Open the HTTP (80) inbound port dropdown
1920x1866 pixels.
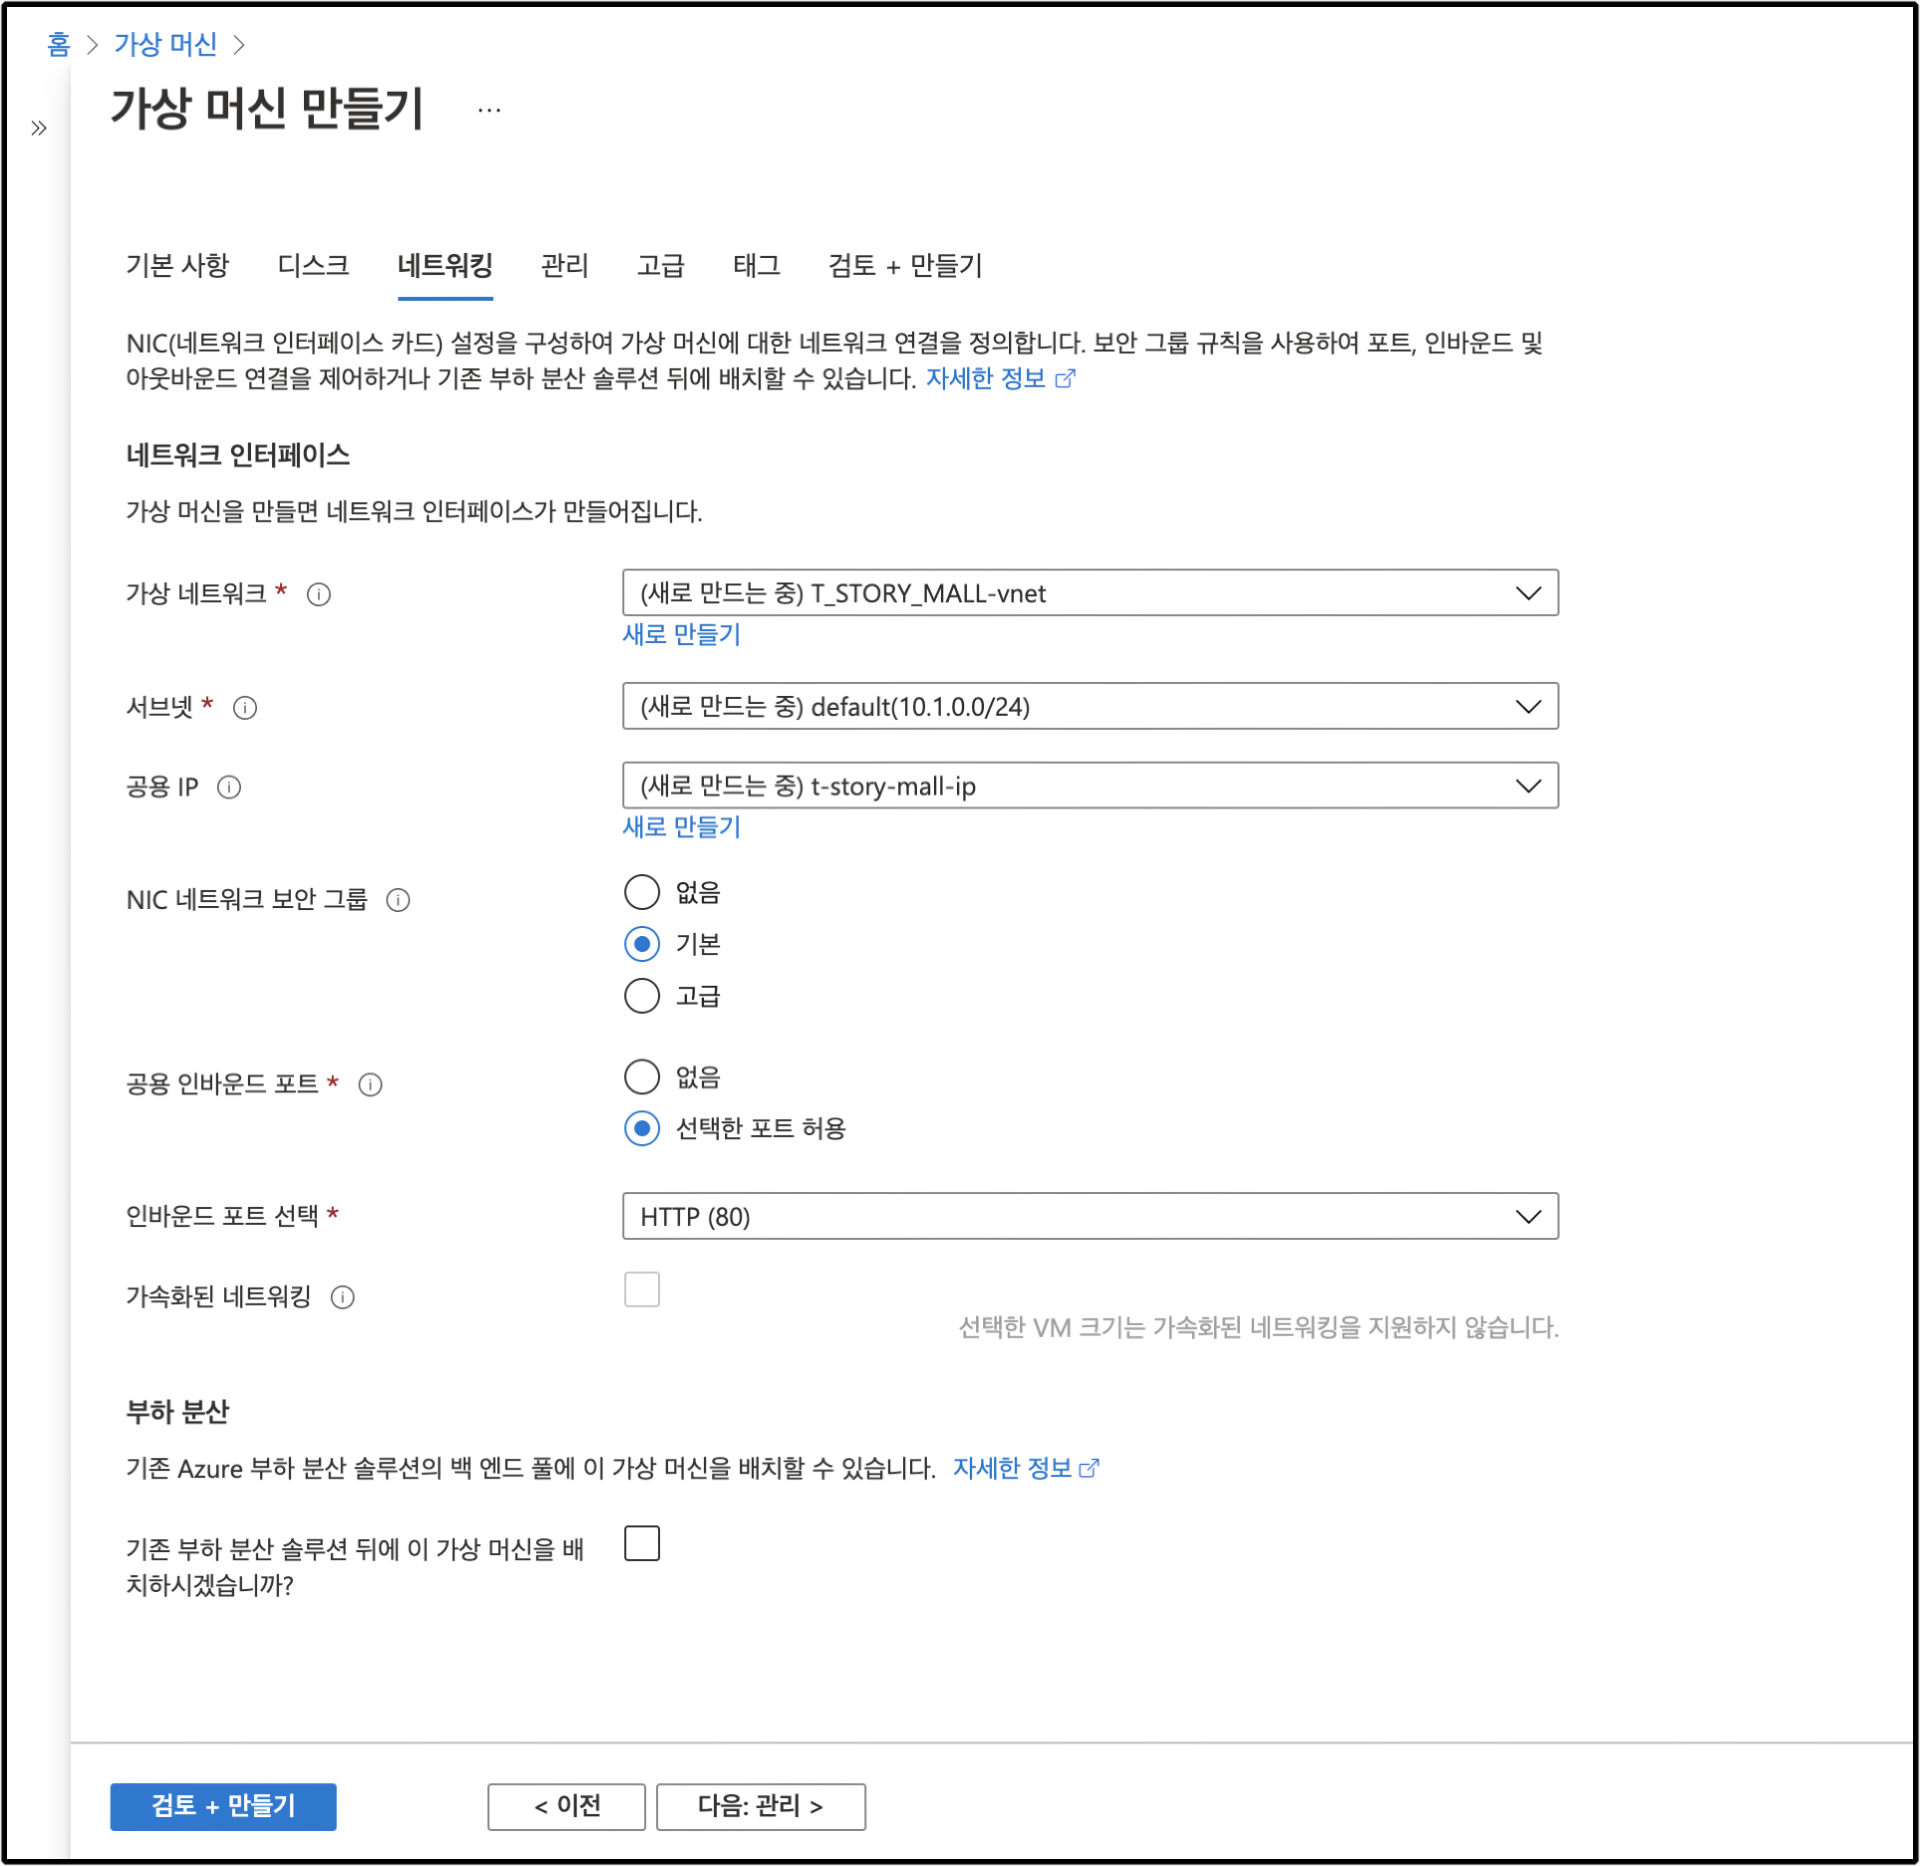point(1090,1217)
